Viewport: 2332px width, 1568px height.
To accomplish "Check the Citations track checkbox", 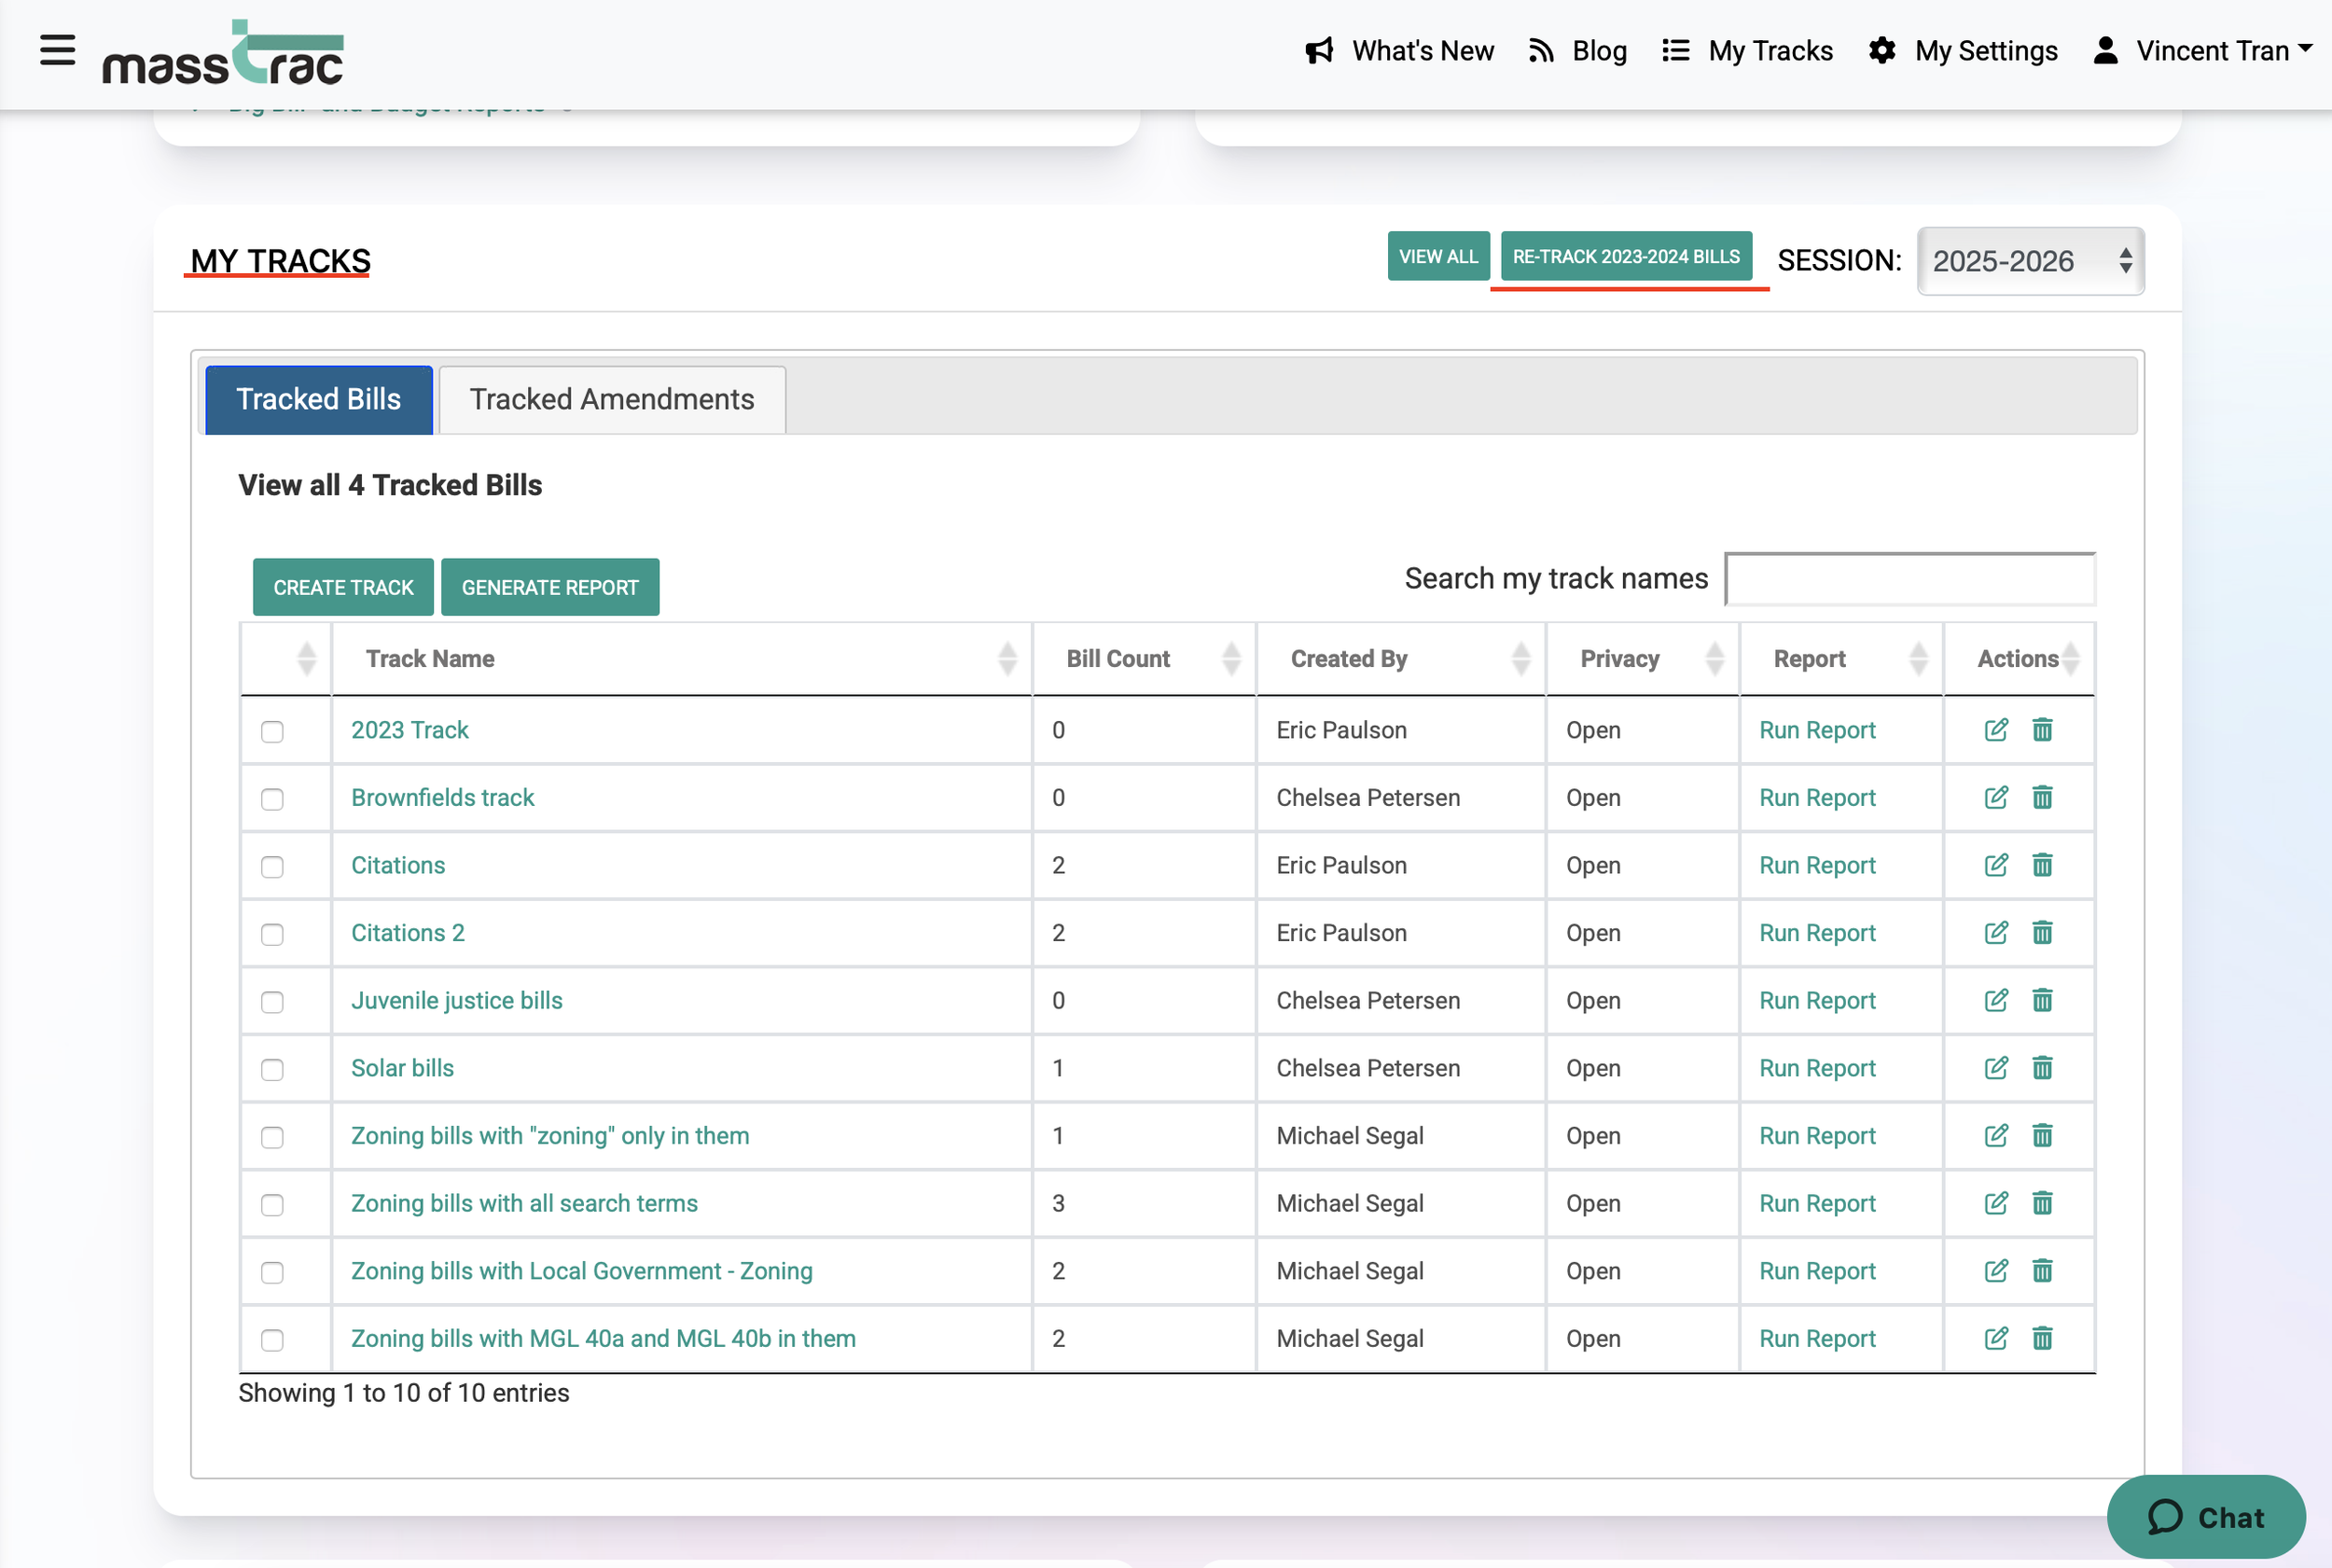I will point(272,867).
